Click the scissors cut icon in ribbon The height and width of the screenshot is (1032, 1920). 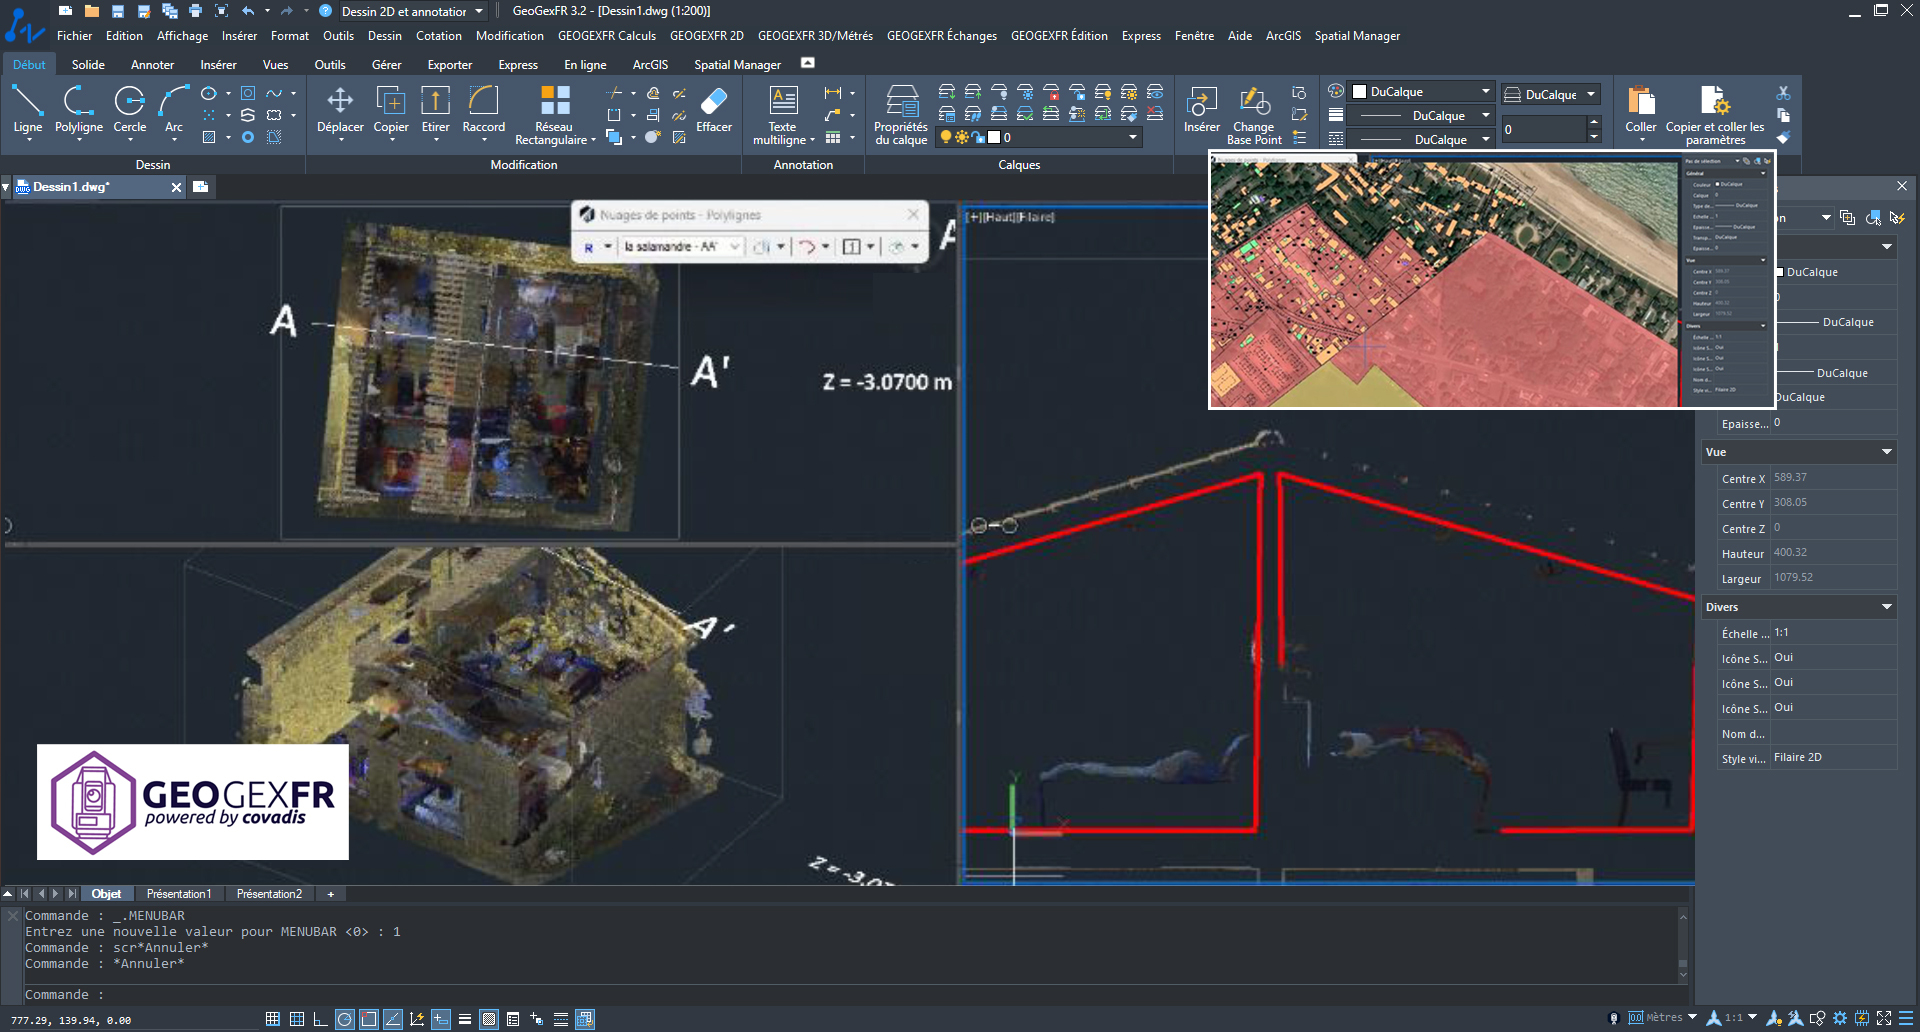click(1783, 93)
